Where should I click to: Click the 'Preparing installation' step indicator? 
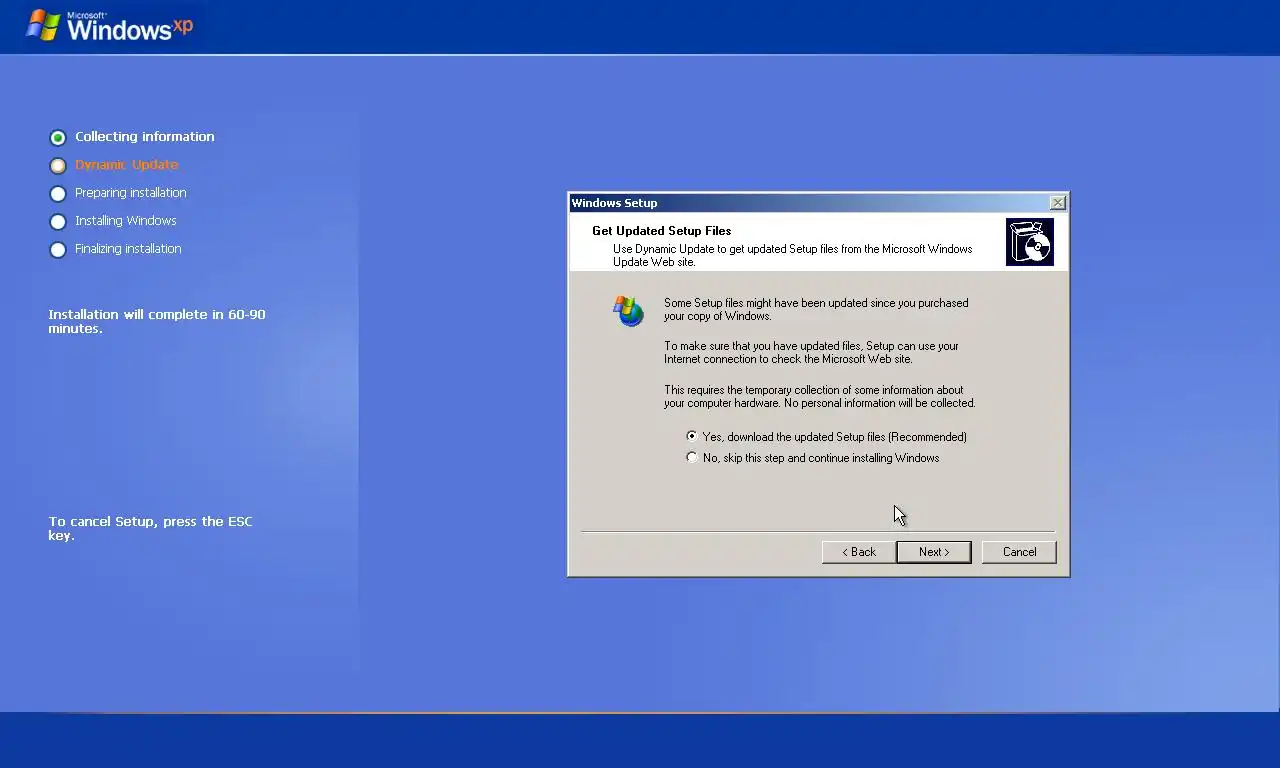tap(58, 193)
